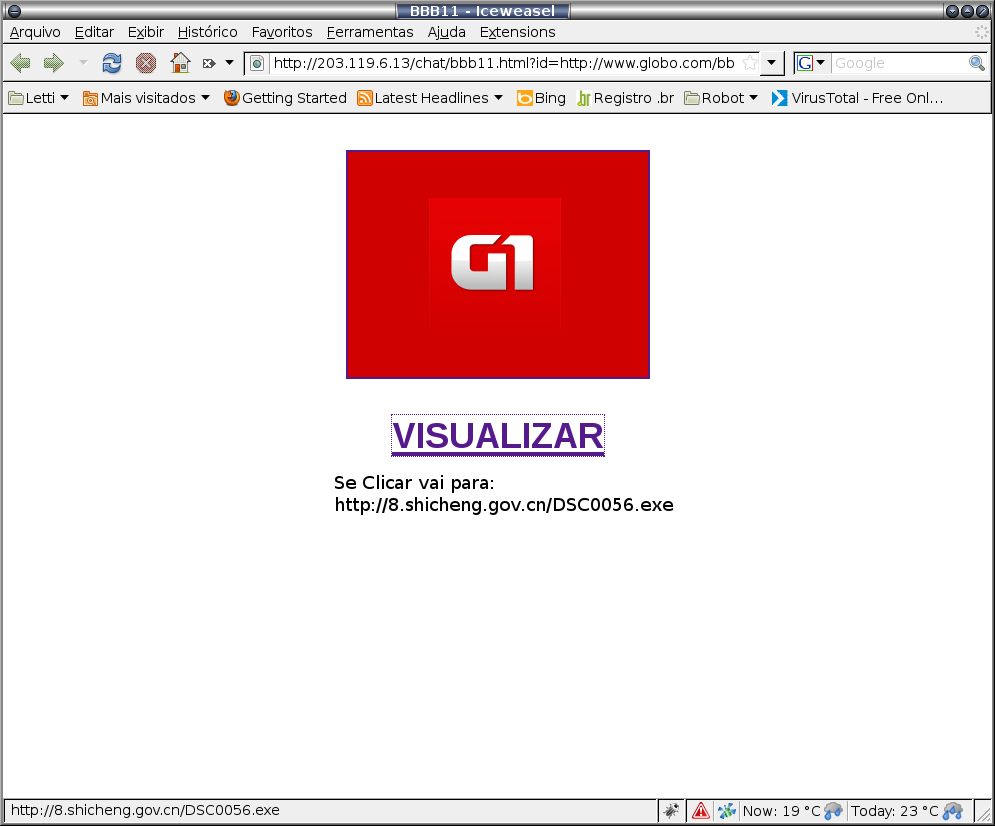This screenshot has height=826, width=995.
Task: Open the dropdown next to the extension icon
Action: coord(230,63)
